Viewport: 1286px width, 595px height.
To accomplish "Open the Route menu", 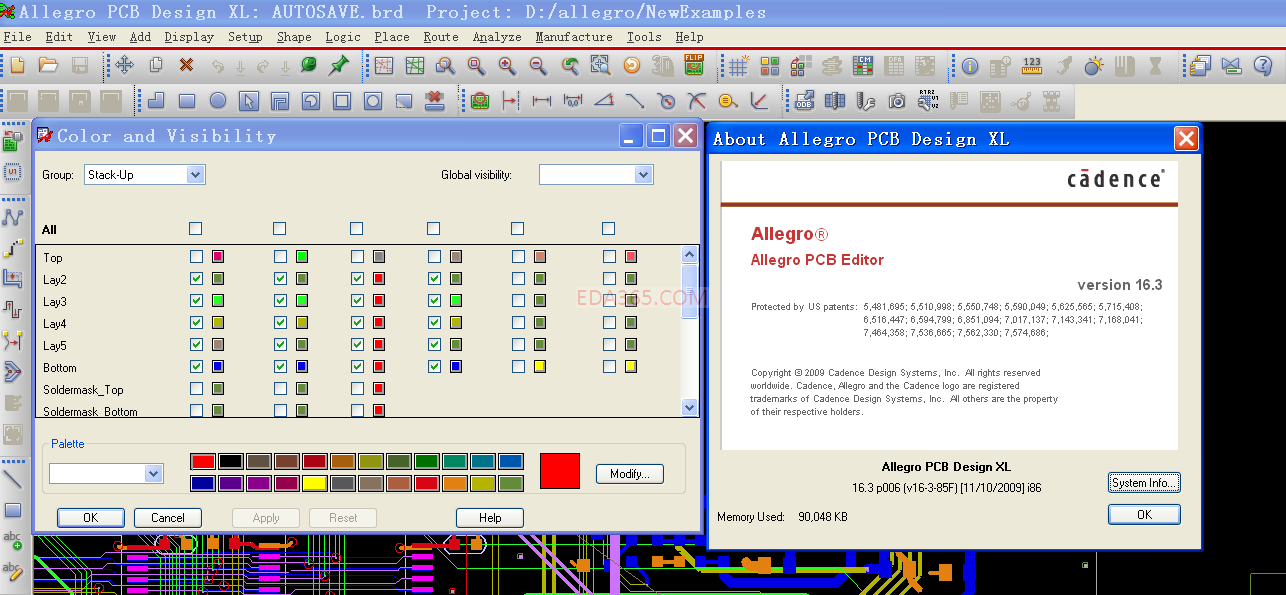I will pos(440,37).
